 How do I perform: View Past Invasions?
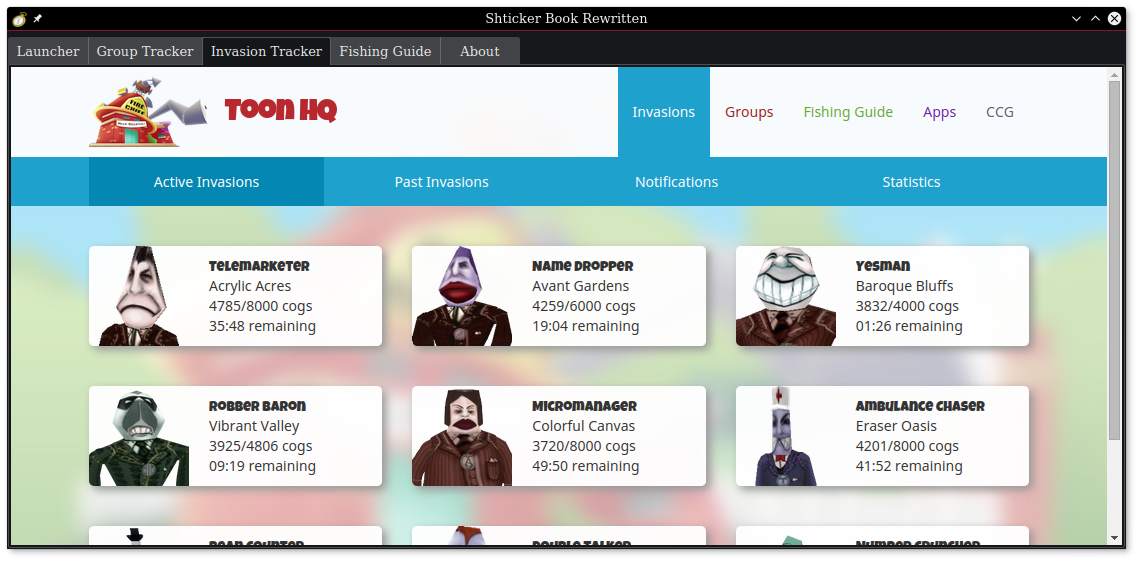click(442, 182)
